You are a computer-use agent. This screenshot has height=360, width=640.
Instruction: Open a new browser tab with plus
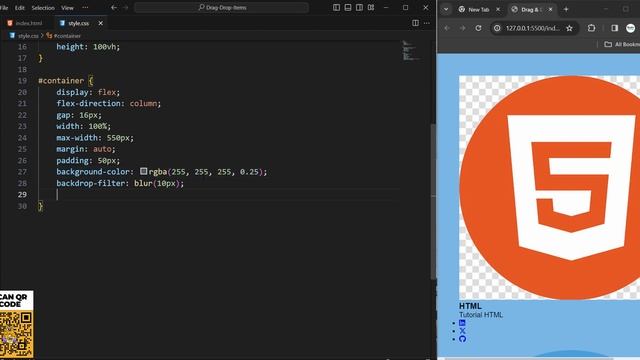pyautogui.click(x=566, y=9)
